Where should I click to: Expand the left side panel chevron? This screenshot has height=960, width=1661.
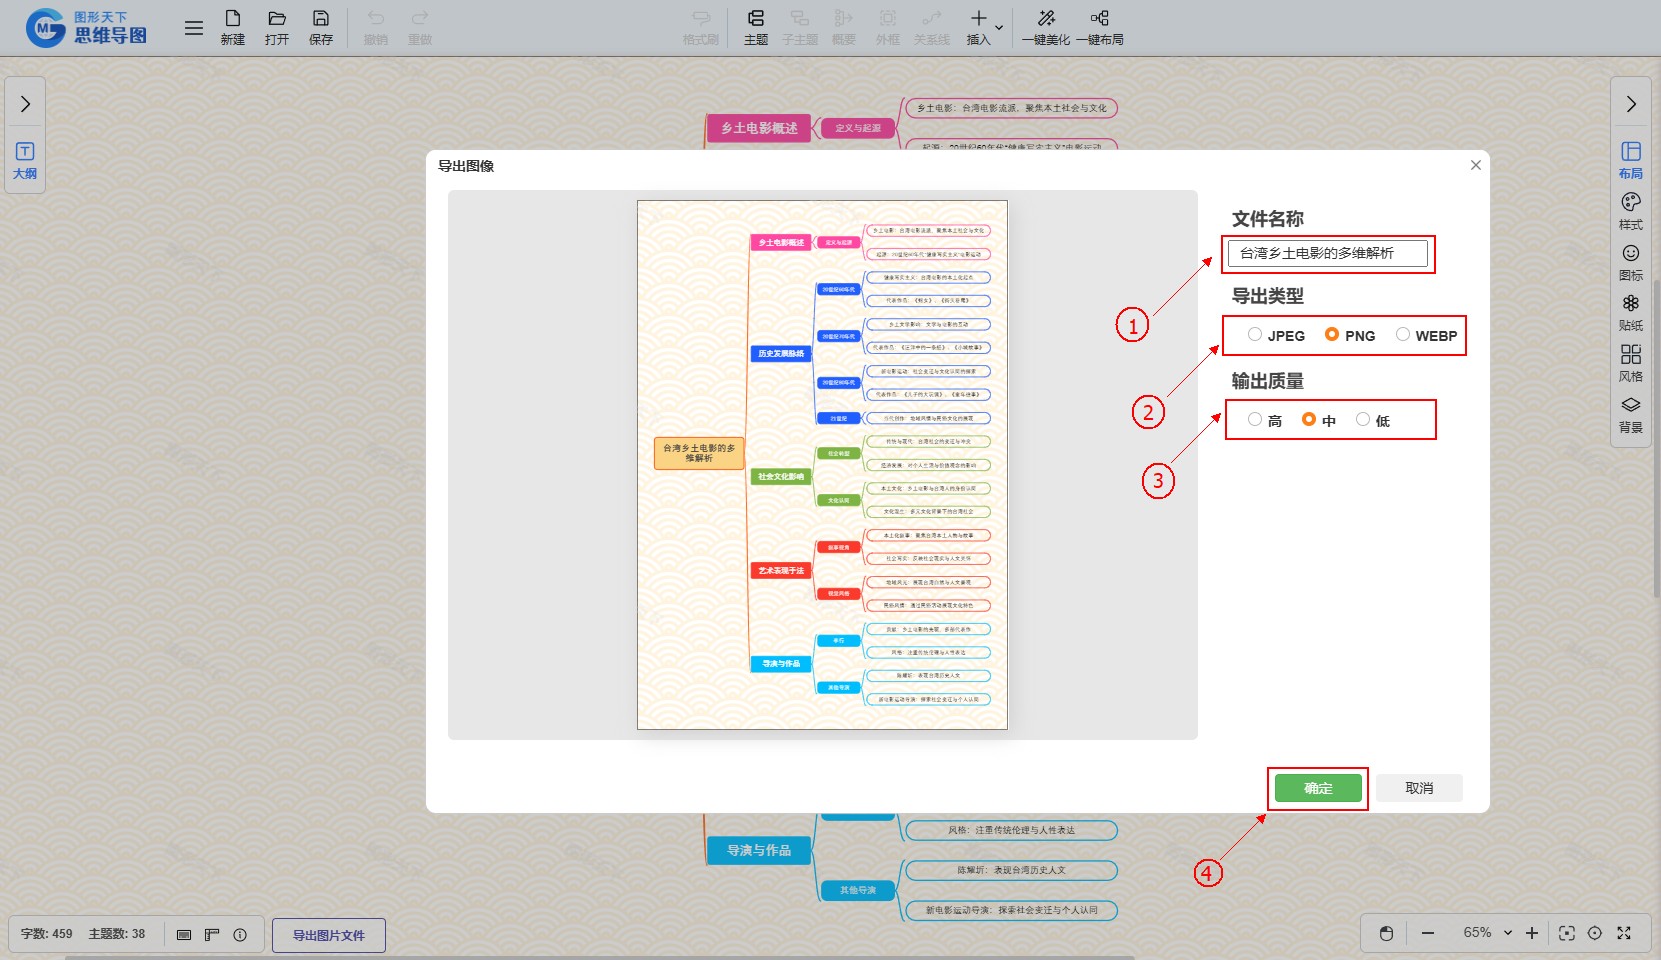(25, 104)
